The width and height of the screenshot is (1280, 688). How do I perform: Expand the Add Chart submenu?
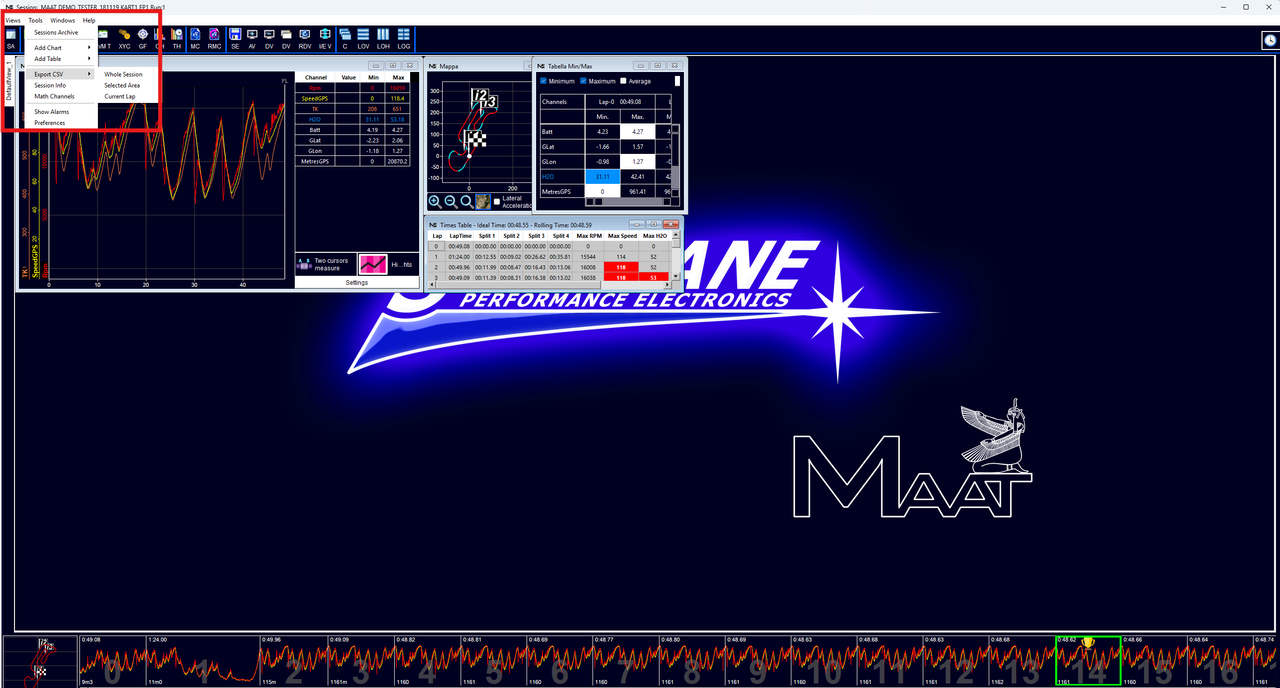click(61, 48)
